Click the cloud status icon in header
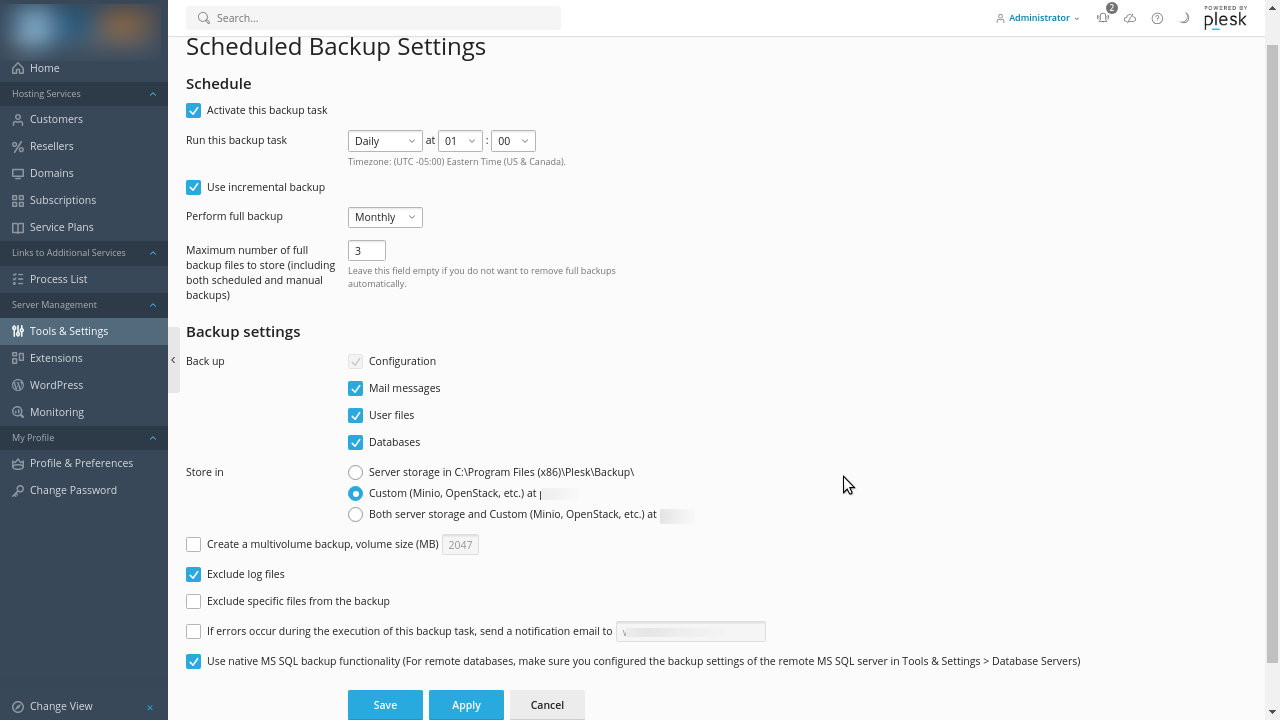 tap(1130, 18)
